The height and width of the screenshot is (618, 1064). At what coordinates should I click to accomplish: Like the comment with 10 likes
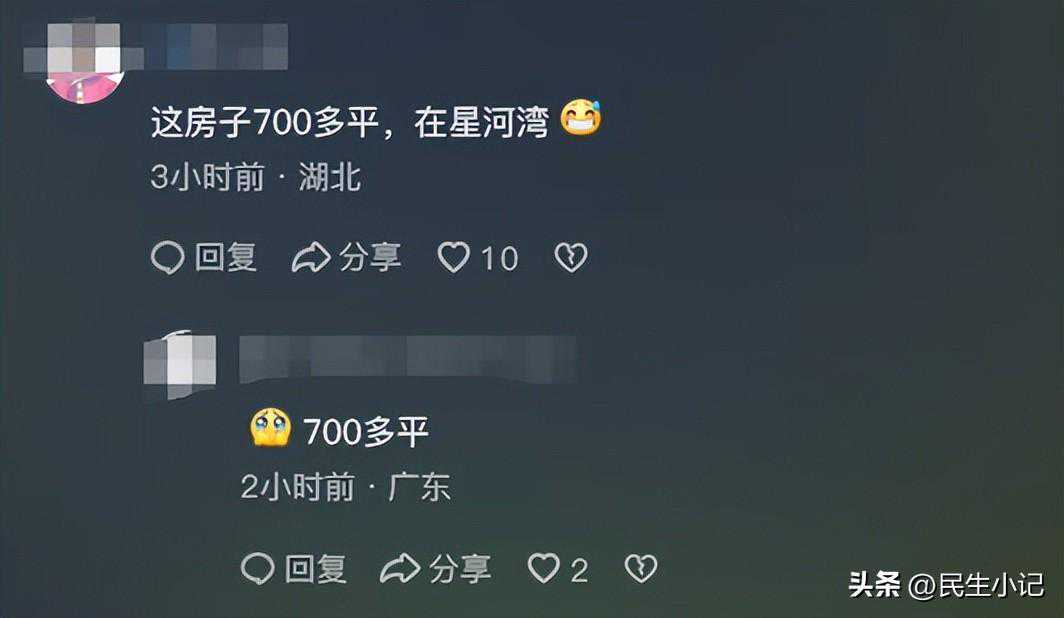pyautogui.click(x=454, y=258)
